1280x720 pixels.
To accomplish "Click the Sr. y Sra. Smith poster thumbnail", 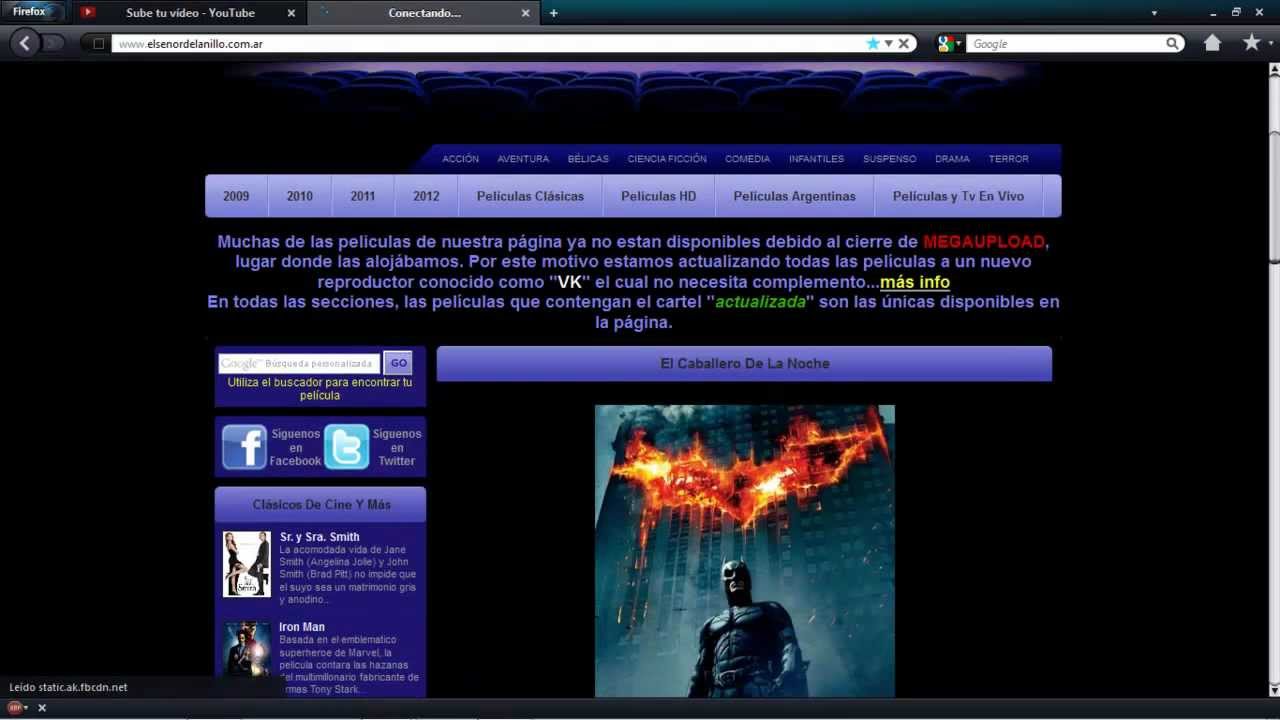I will pos(246,564).
